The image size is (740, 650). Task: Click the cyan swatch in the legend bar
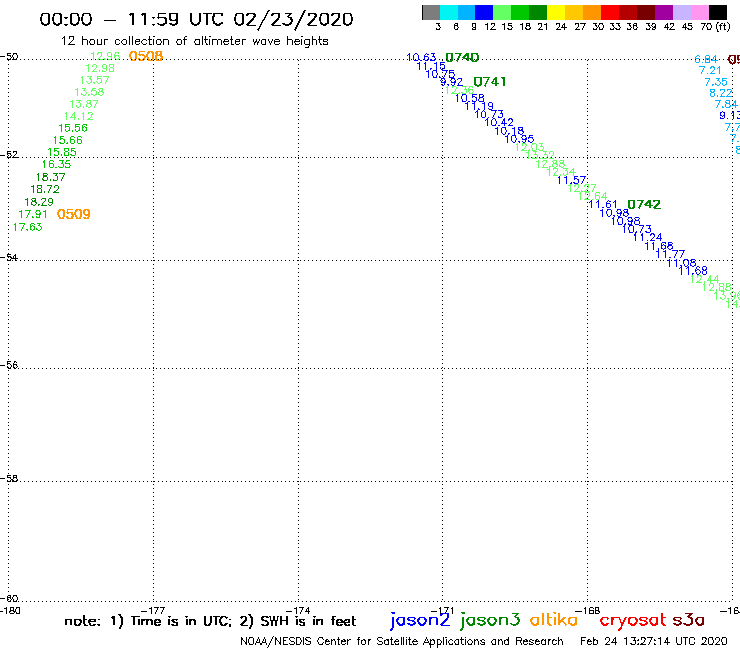coord(449,13)
